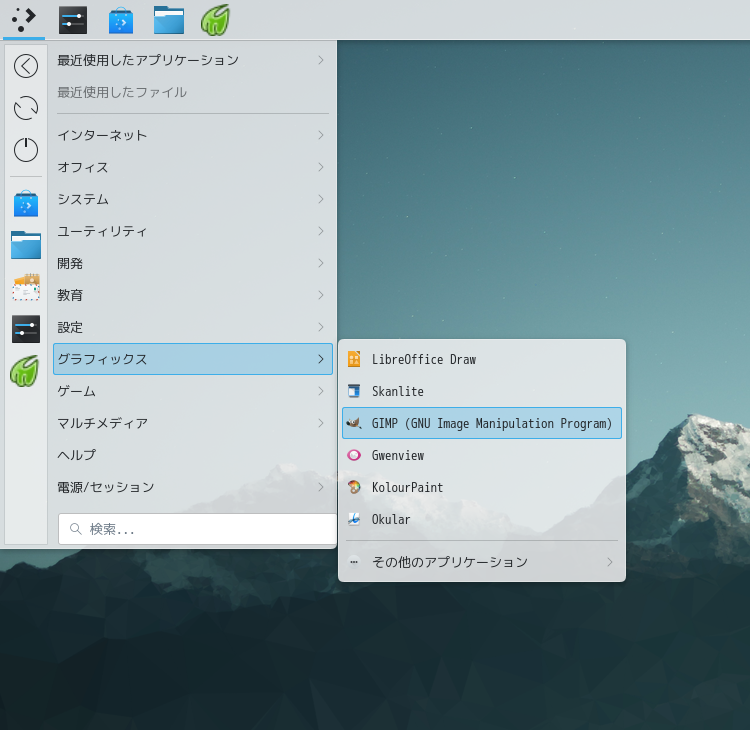Click chevron beside 電源/セッション

point(321,487)
